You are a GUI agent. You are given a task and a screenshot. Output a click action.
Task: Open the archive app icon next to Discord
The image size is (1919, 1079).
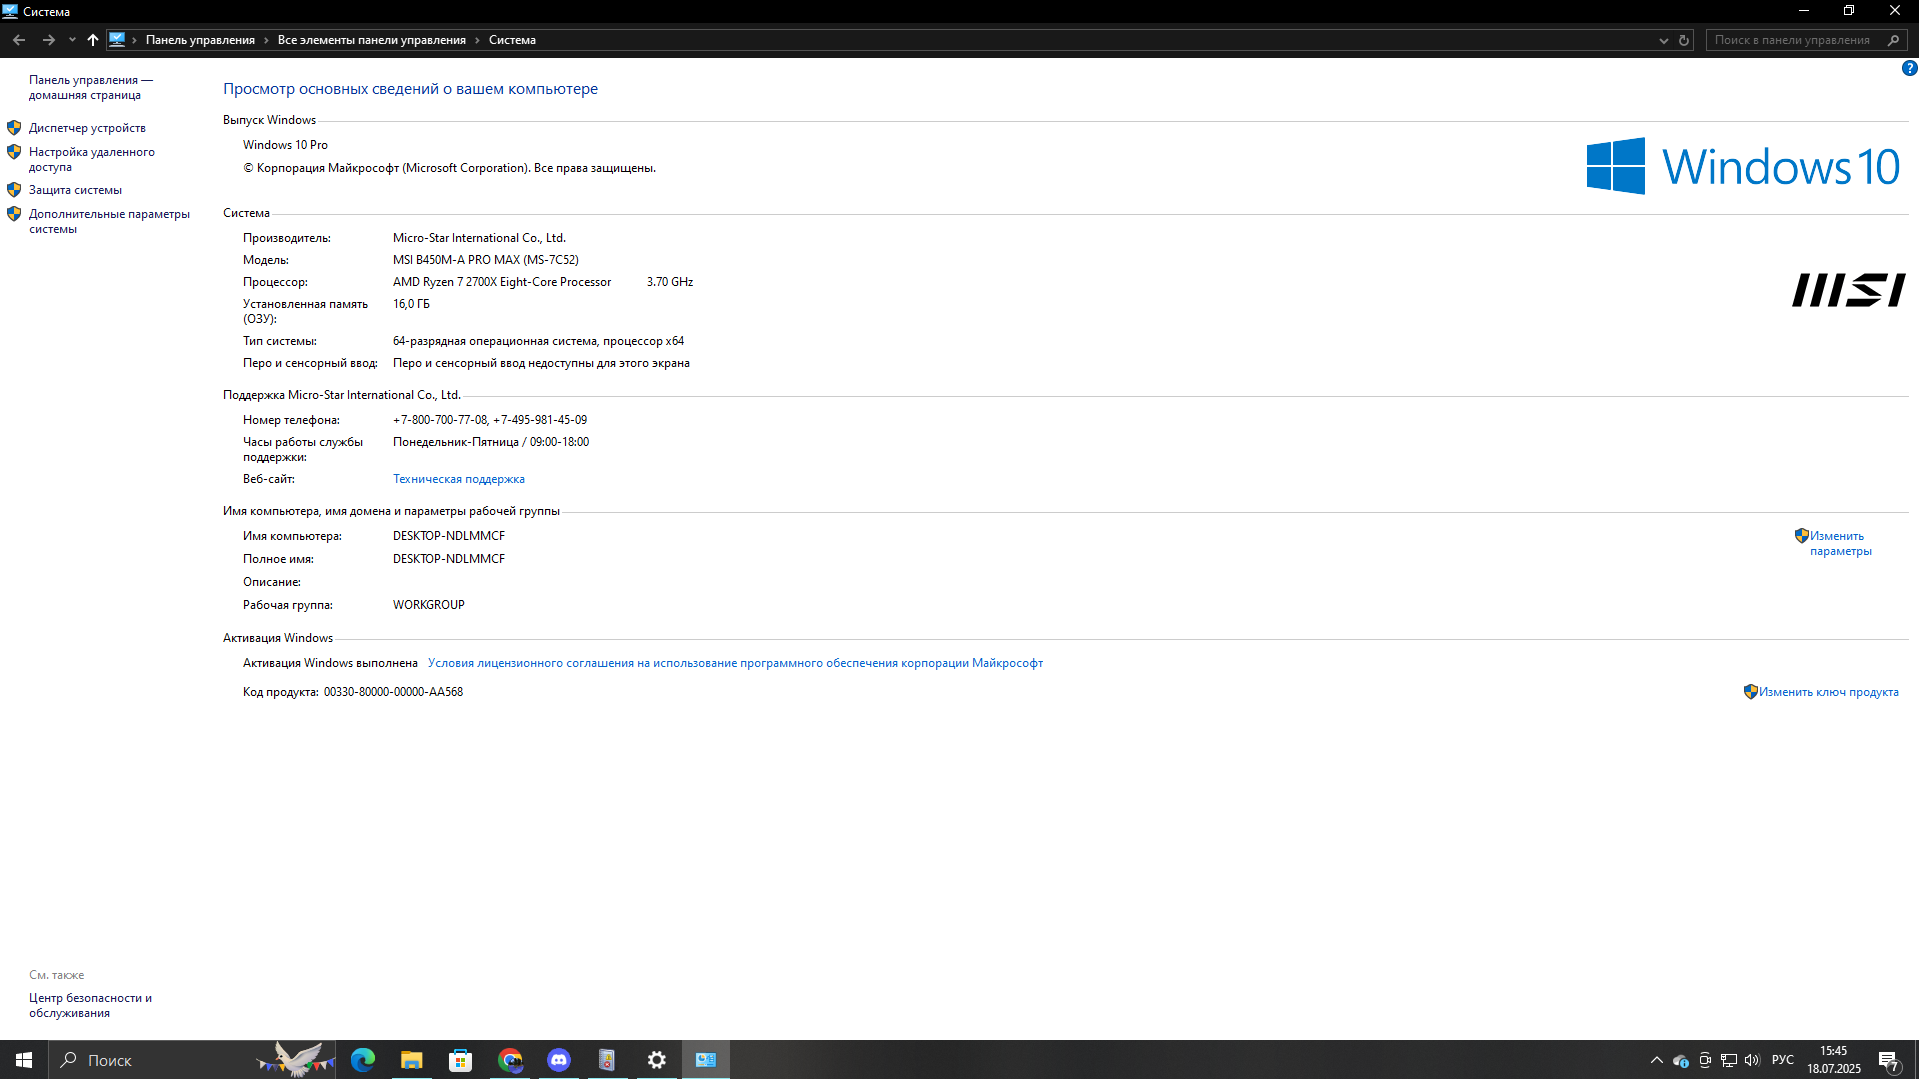(x=607, y=1060)
